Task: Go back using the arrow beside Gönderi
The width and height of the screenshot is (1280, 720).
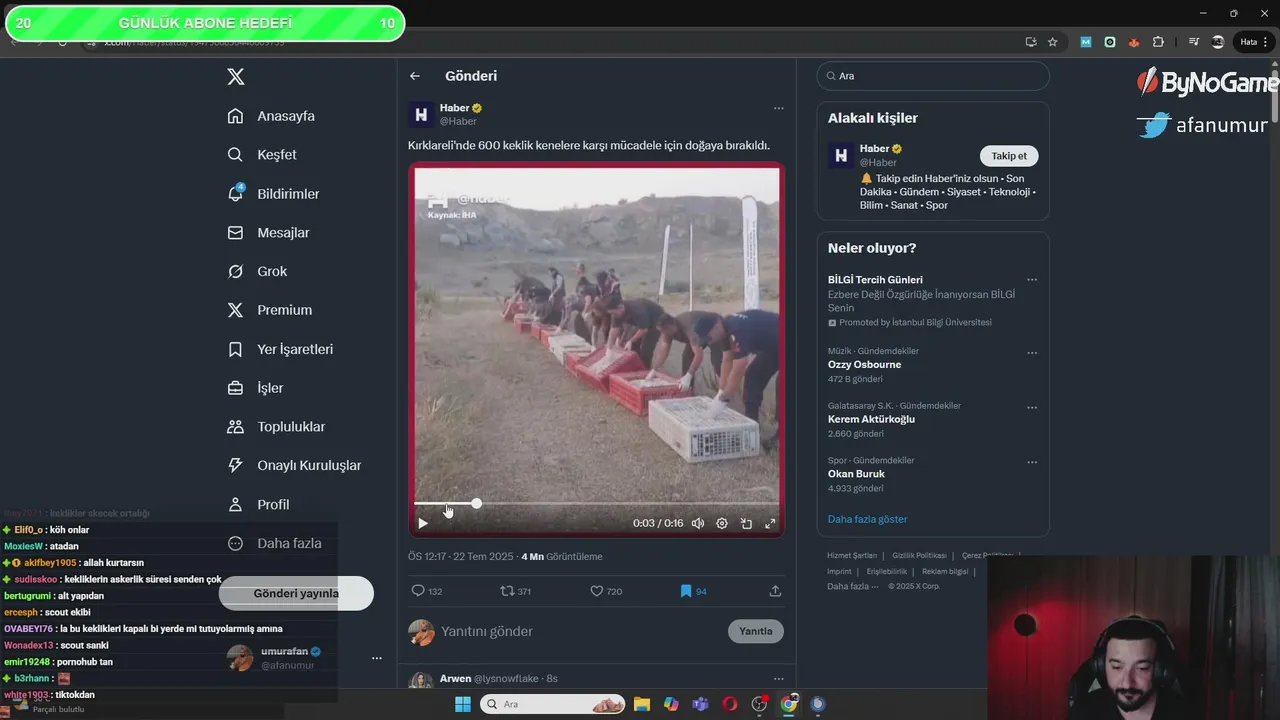Action: (415, 76)
